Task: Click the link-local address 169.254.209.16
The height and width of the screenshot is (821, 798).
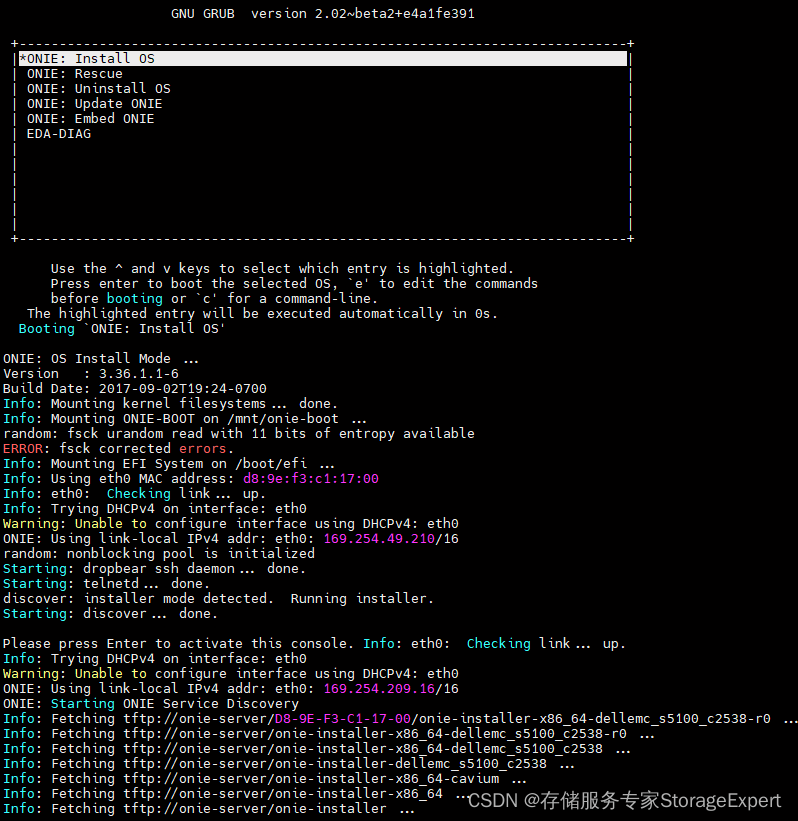Action: (379, 689)
